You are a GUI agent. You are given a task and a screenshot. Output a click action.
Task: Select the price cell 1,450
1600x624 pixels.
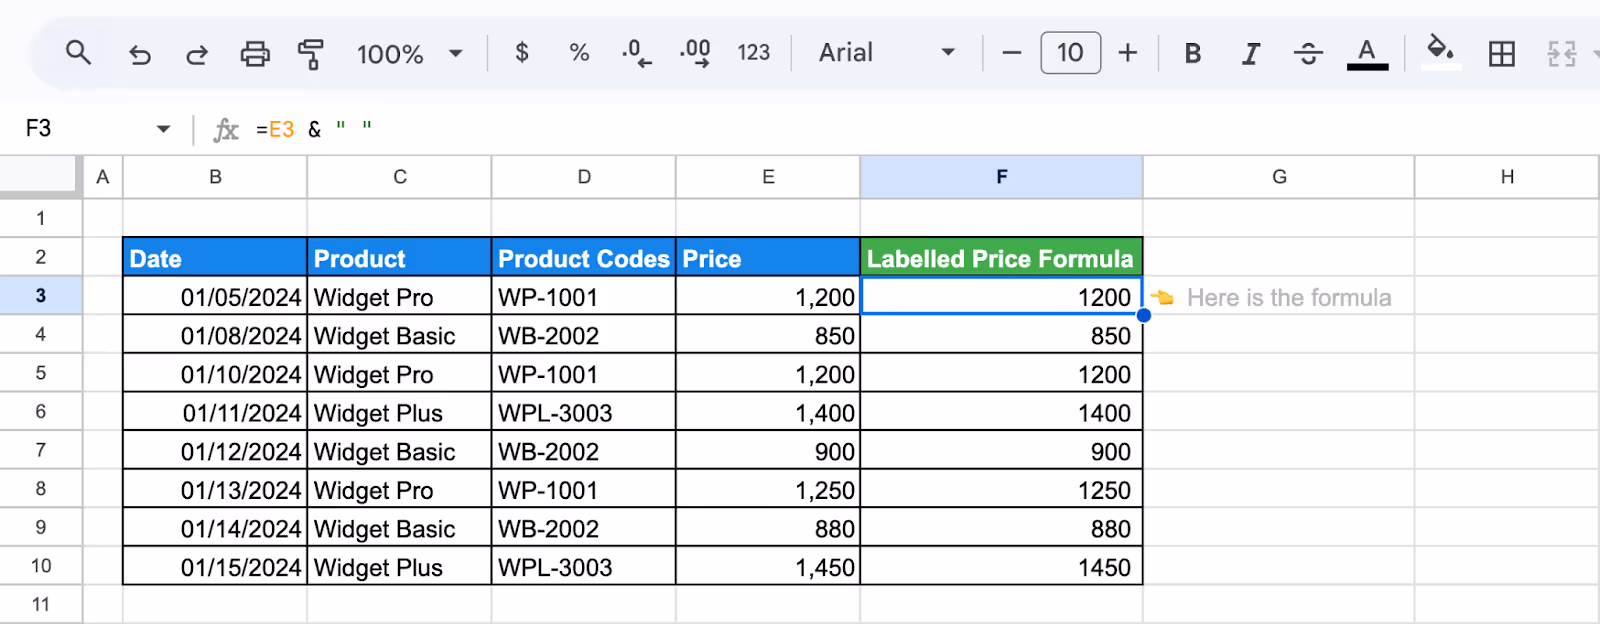pyautogui.click(x=768, y=567)
